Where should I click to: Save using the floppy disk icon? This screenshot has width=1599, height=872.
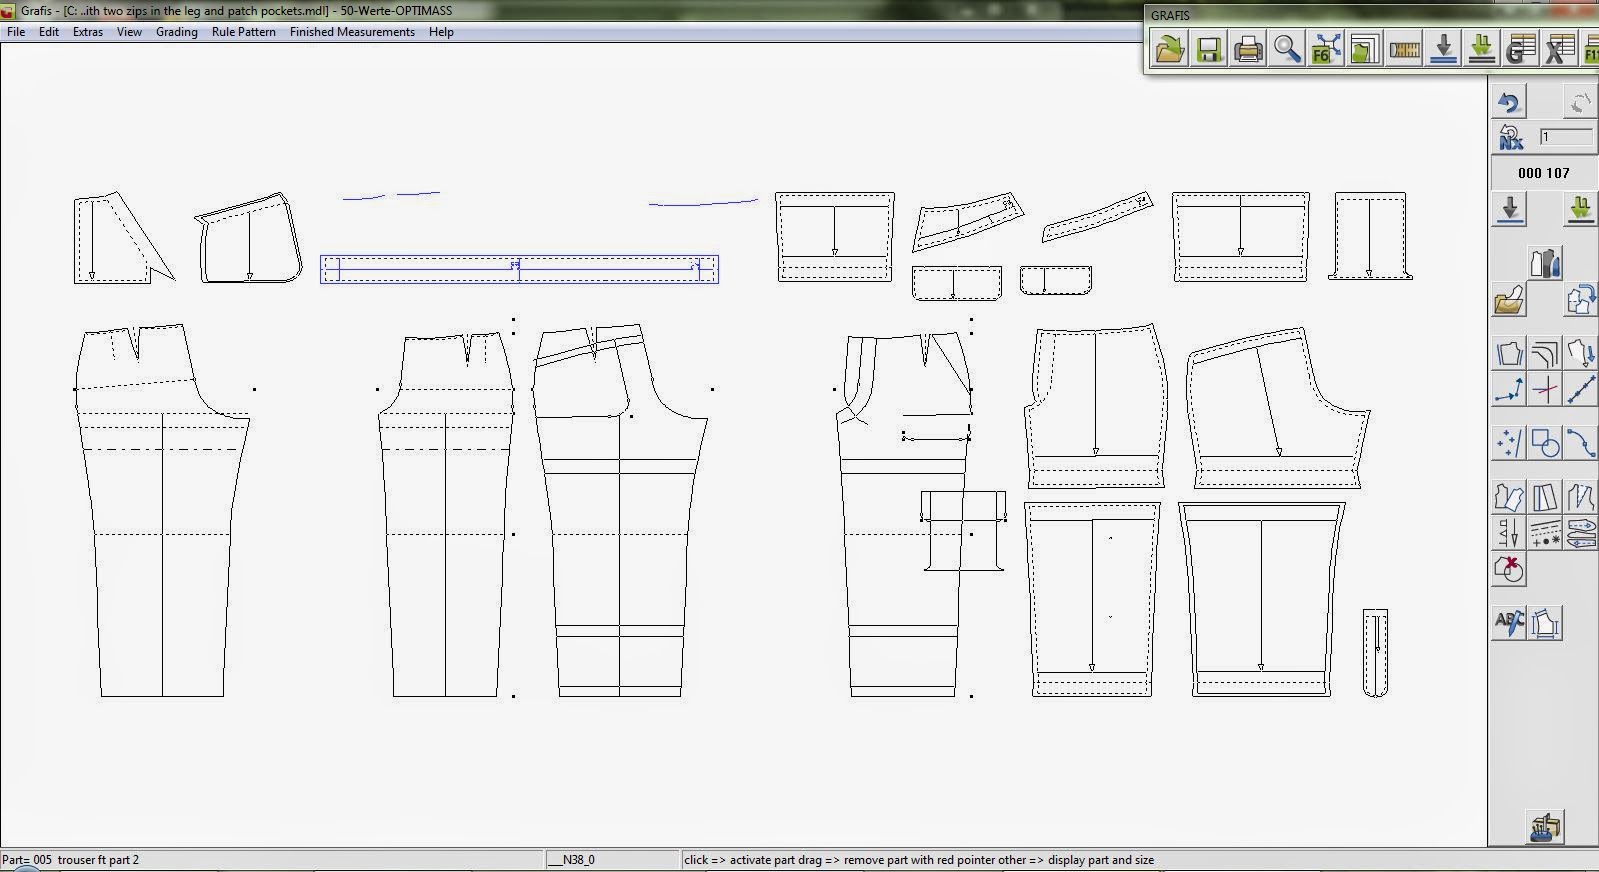pyautogui.click(x=1208, y=48)
